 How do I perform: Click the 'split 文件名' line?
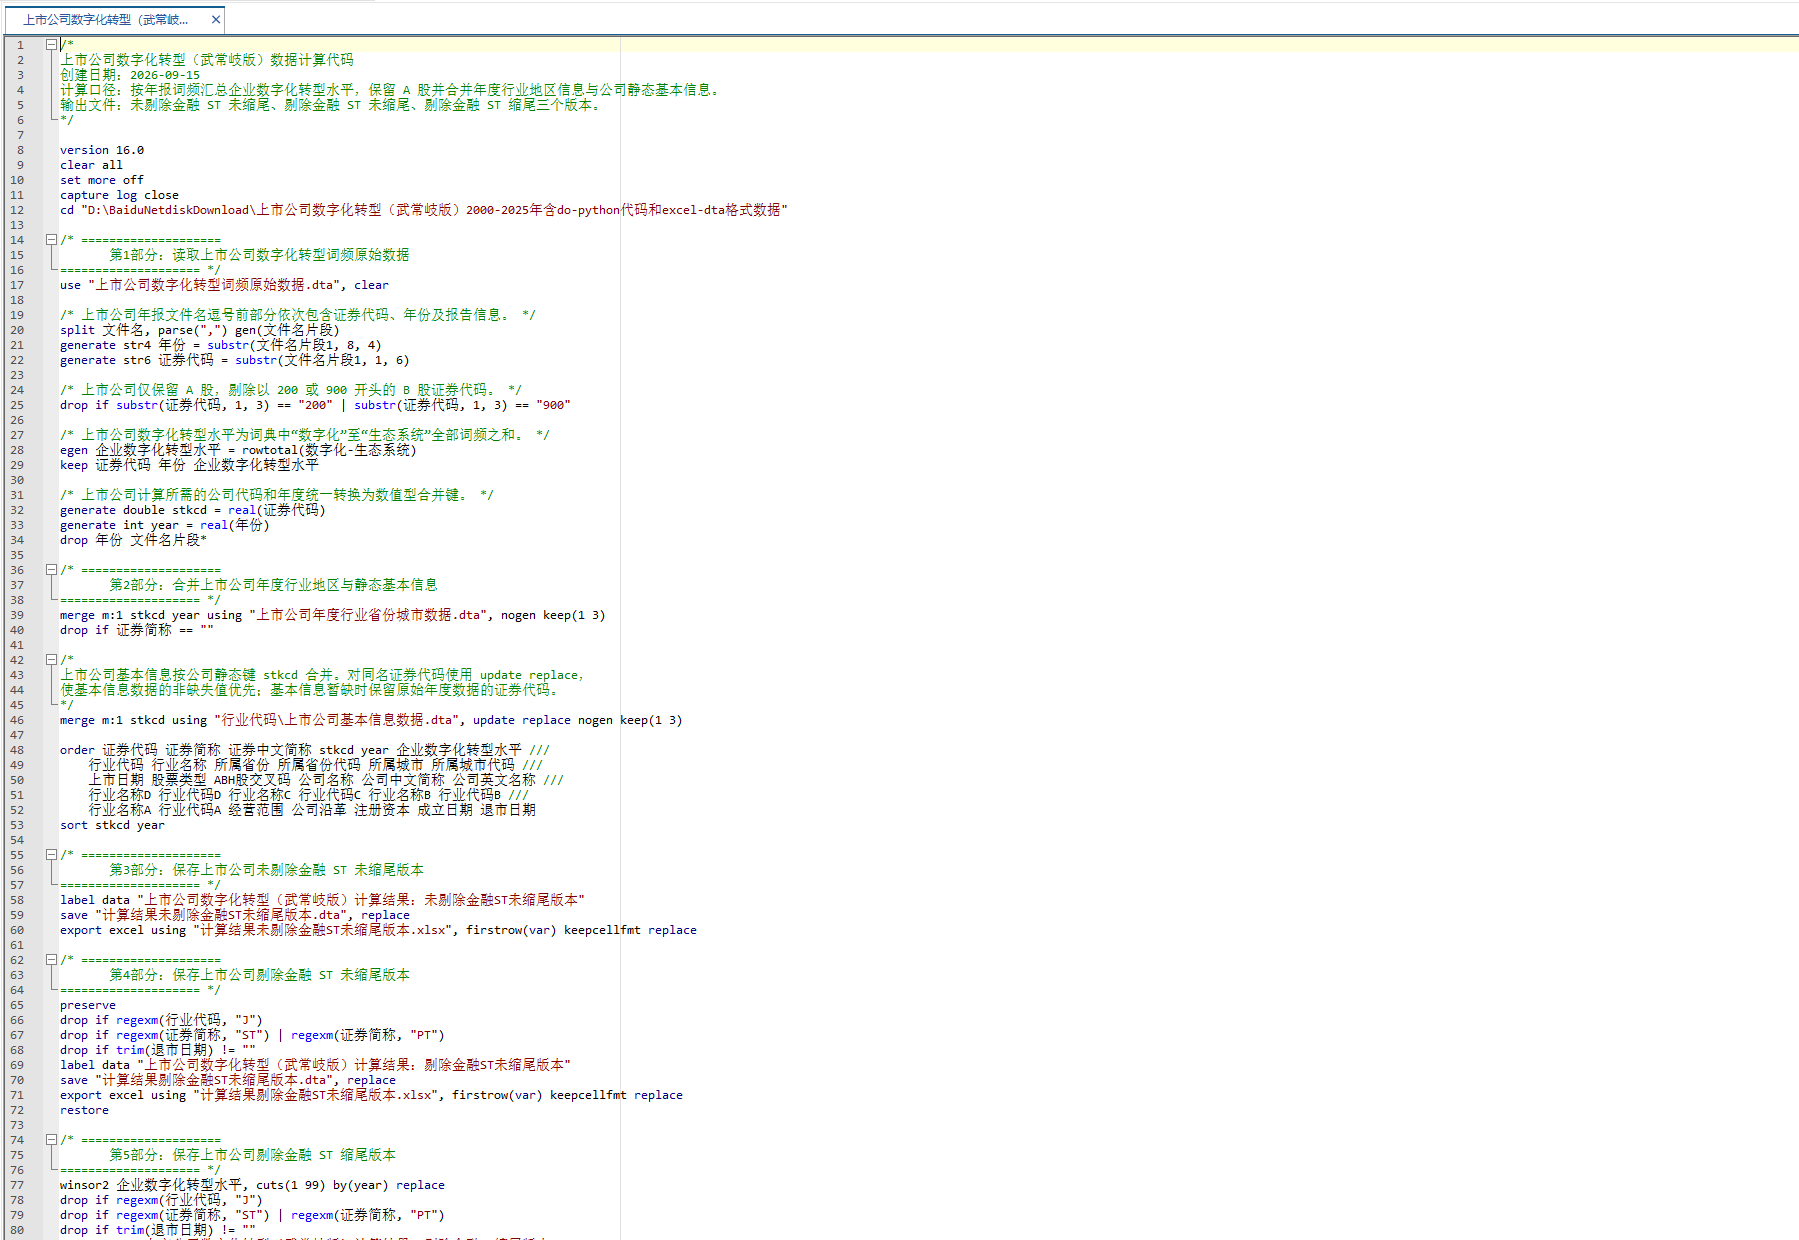coord(200,330)
